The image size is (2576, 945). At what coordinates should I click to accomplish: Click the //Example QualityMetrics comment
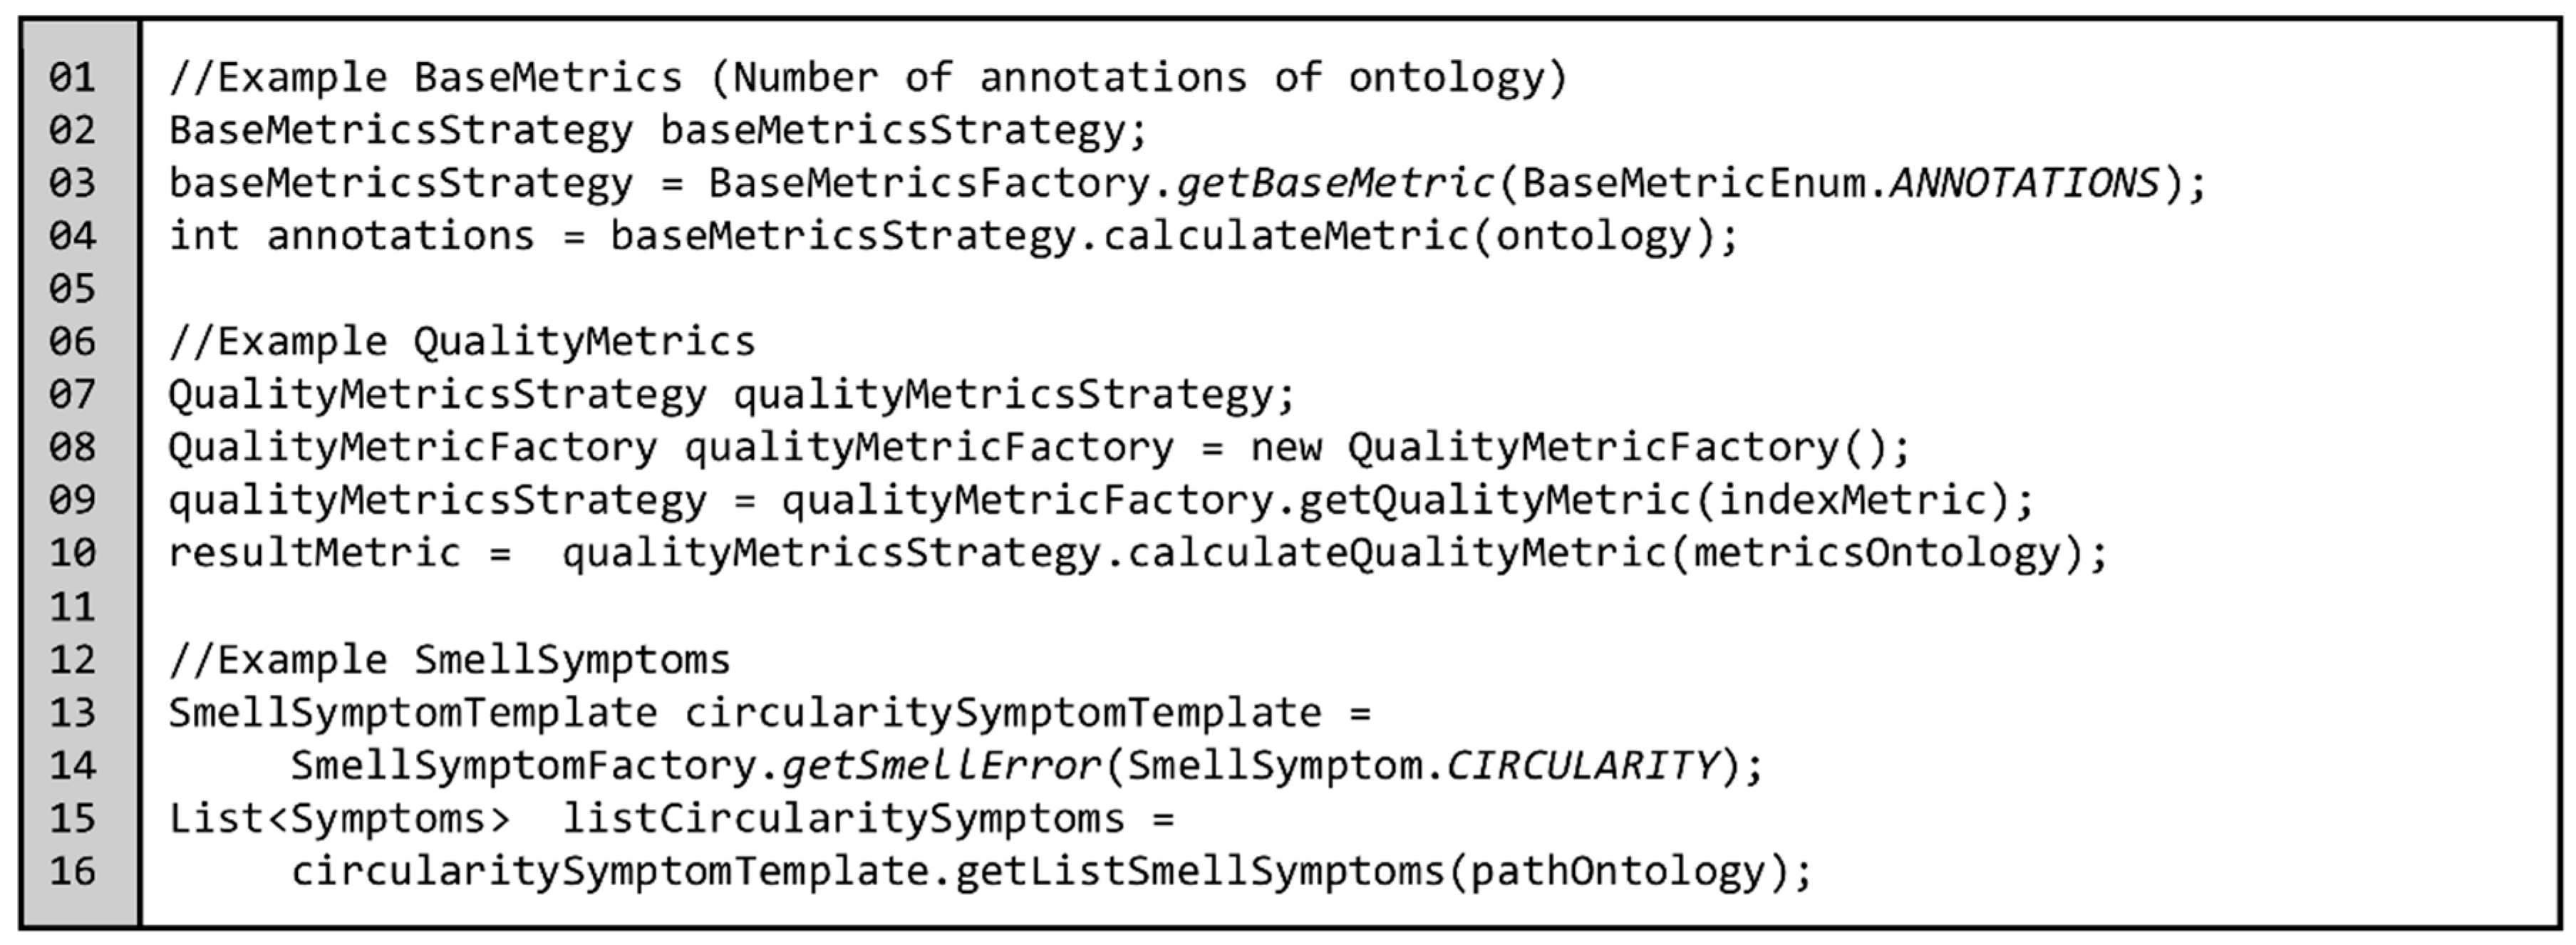tap(462, 342)
